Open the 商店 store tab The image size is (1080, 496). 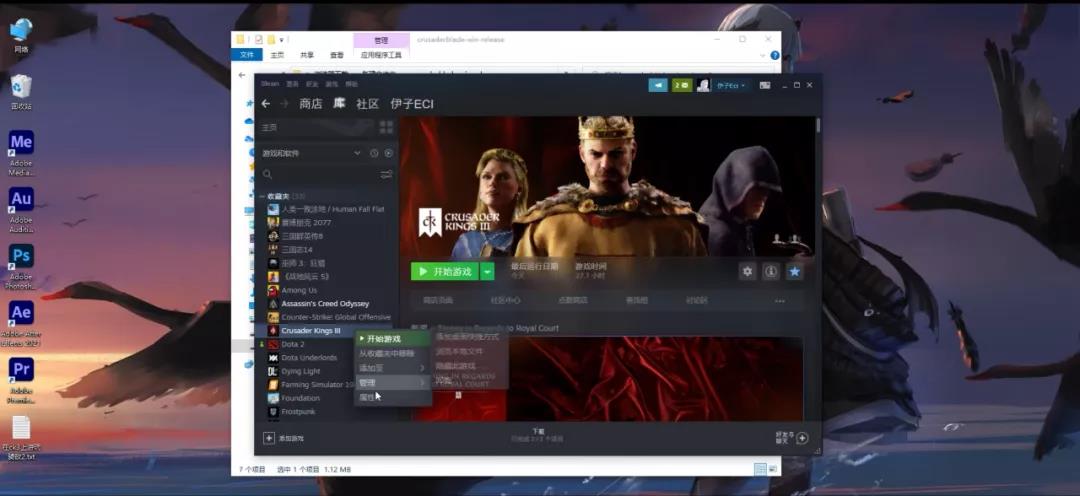point(311,104)
